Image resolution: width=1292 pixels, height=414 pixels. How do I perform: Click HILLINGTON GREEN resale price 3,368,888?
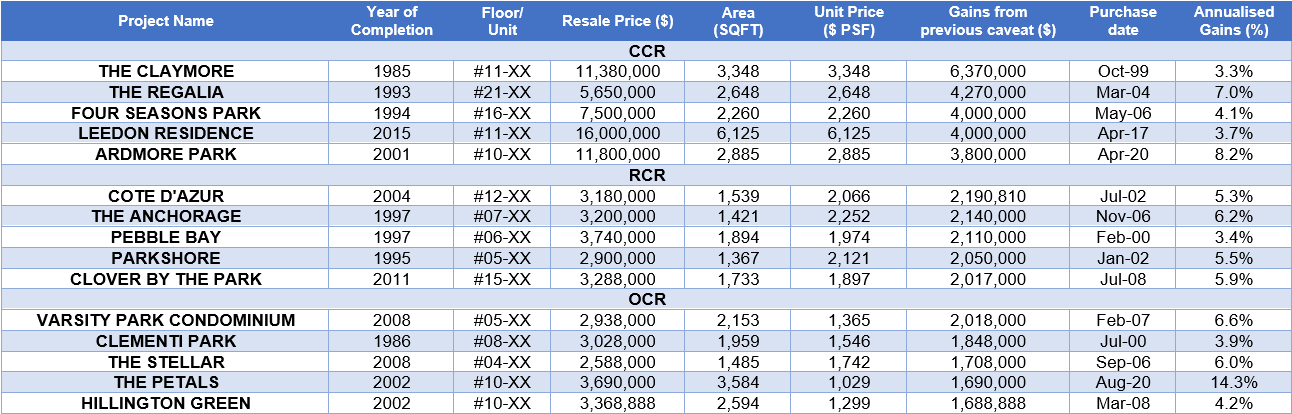tap(617, 403)
